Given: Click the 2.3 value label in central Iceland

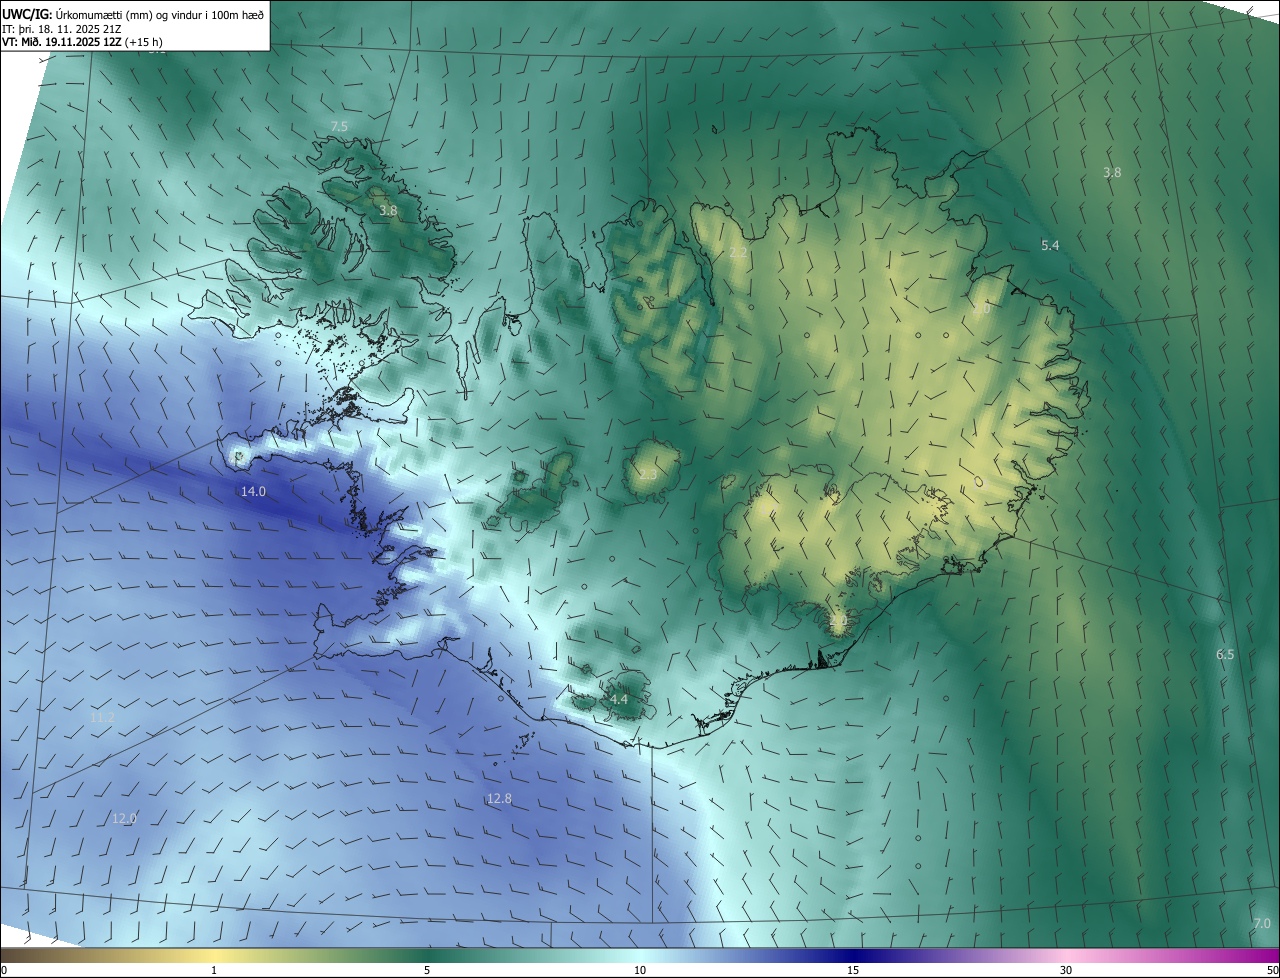Looking at the screenshot, I should click(648, 474).
